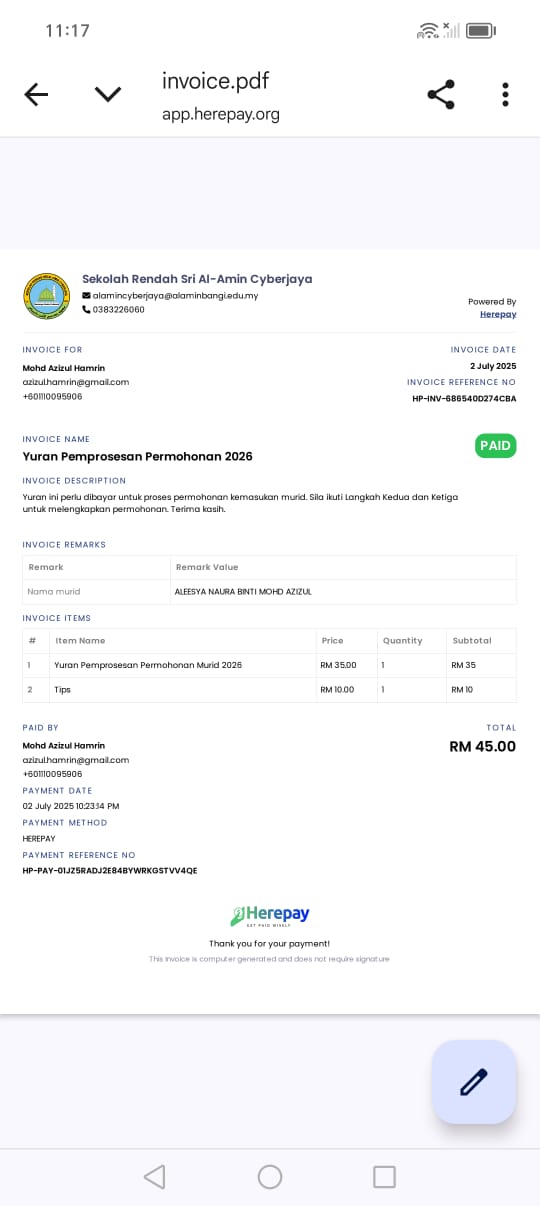Expand the downward chevron next to invoice.pdf
Viewport: 540px width, 1206px height.
tap(108, 94)
